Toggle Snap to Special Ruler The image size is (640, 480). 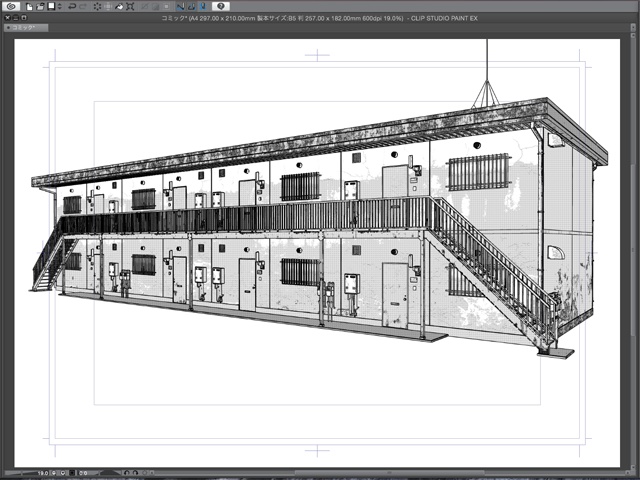(x=192, y=6)
